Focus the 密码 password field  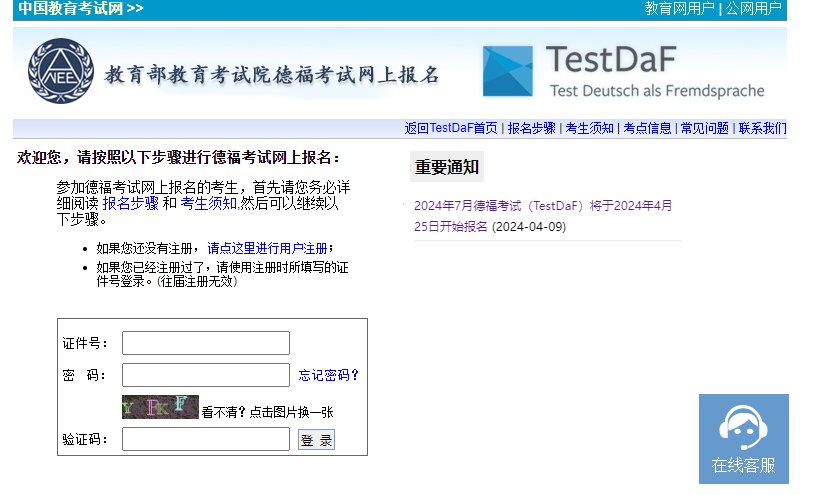[x=206, y=375]
